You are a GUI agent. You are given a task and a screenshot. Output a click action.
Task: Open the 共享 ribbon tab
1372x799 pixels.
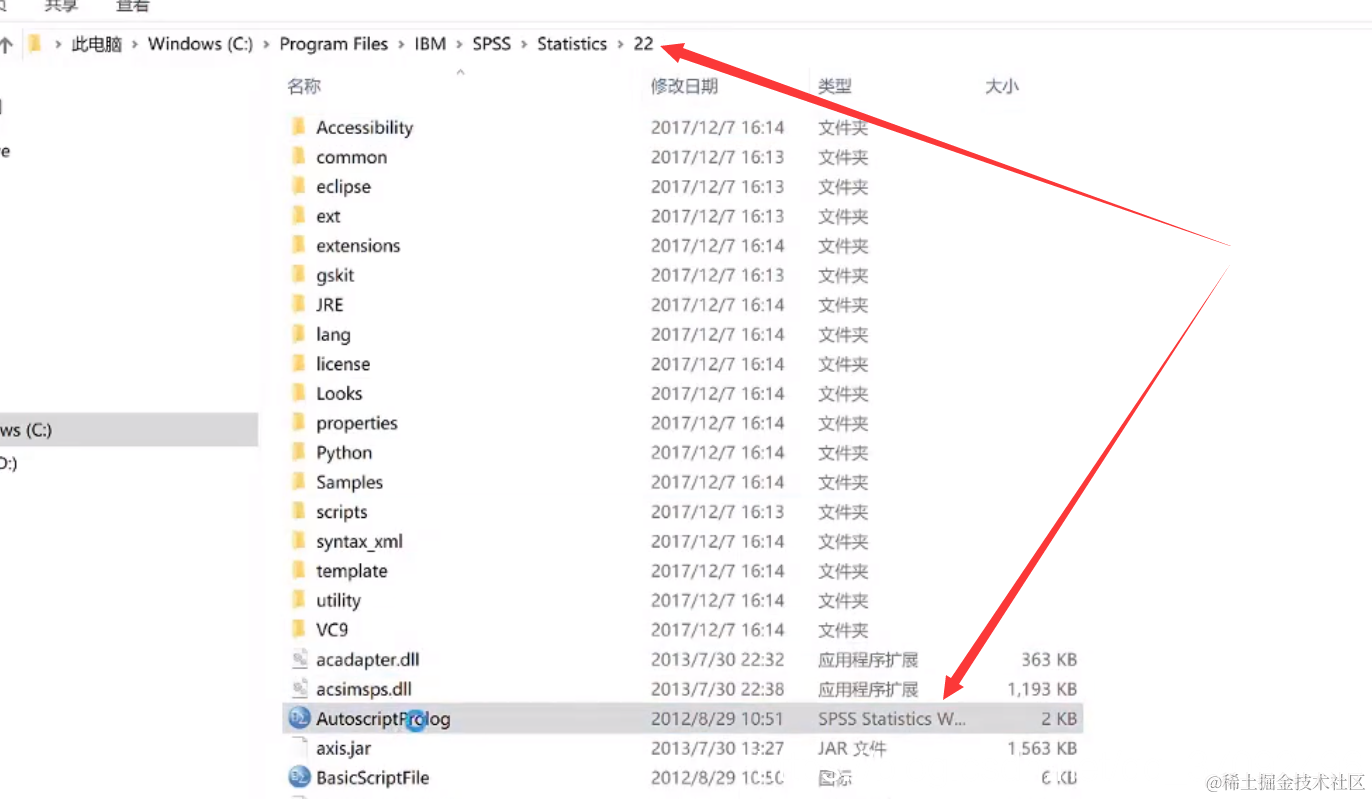click(61, 5)
